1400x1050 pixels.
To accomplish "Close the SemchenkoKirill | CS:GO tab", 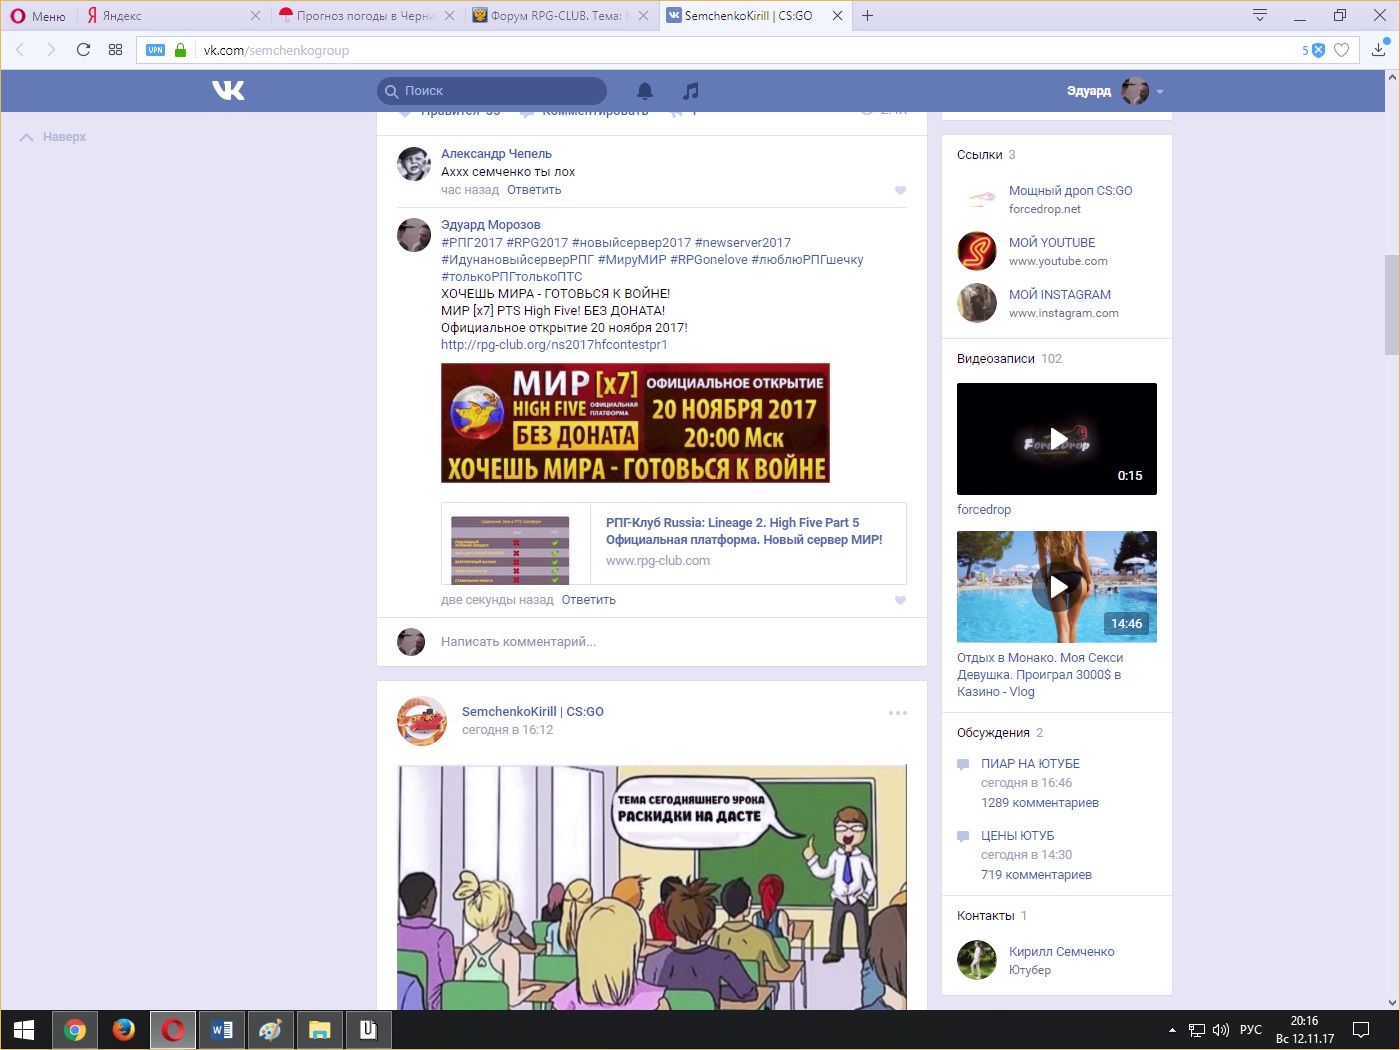I will coord(837,16).
